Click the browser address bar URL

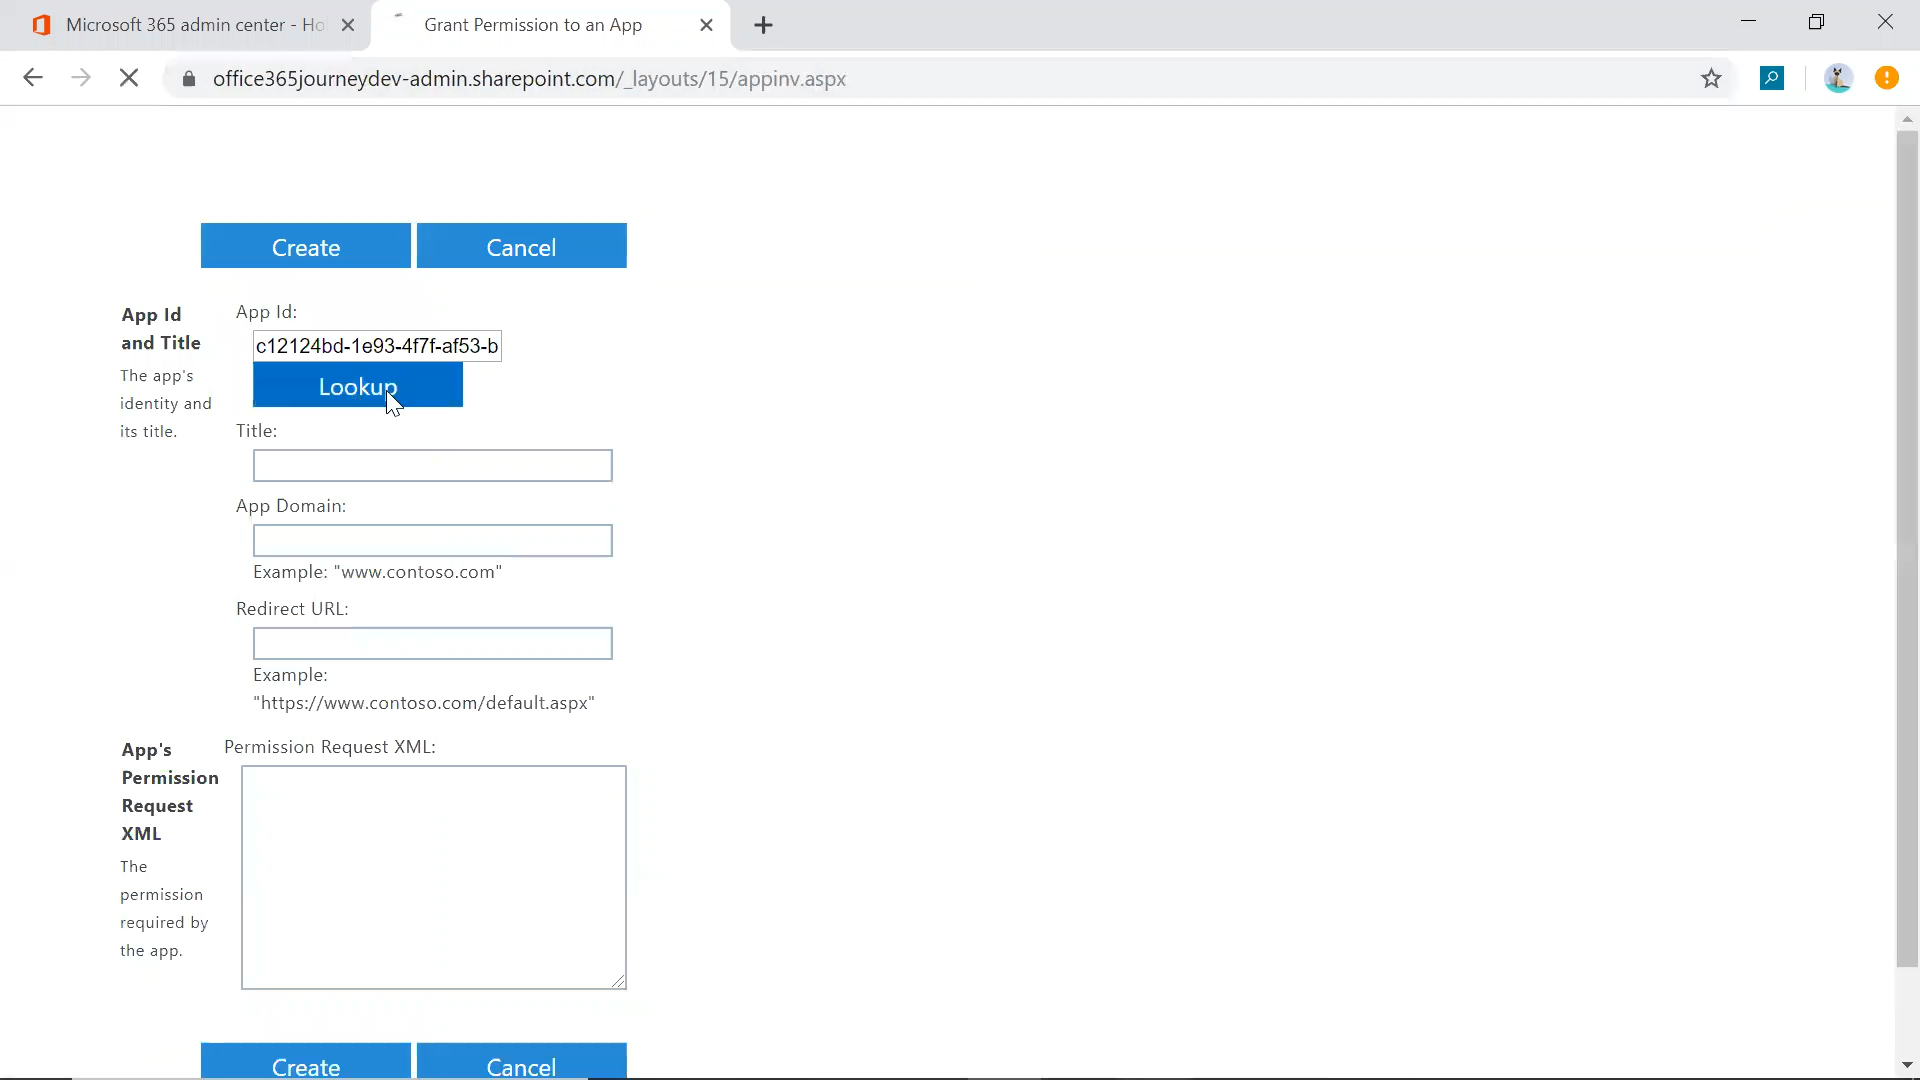point(529,79)
